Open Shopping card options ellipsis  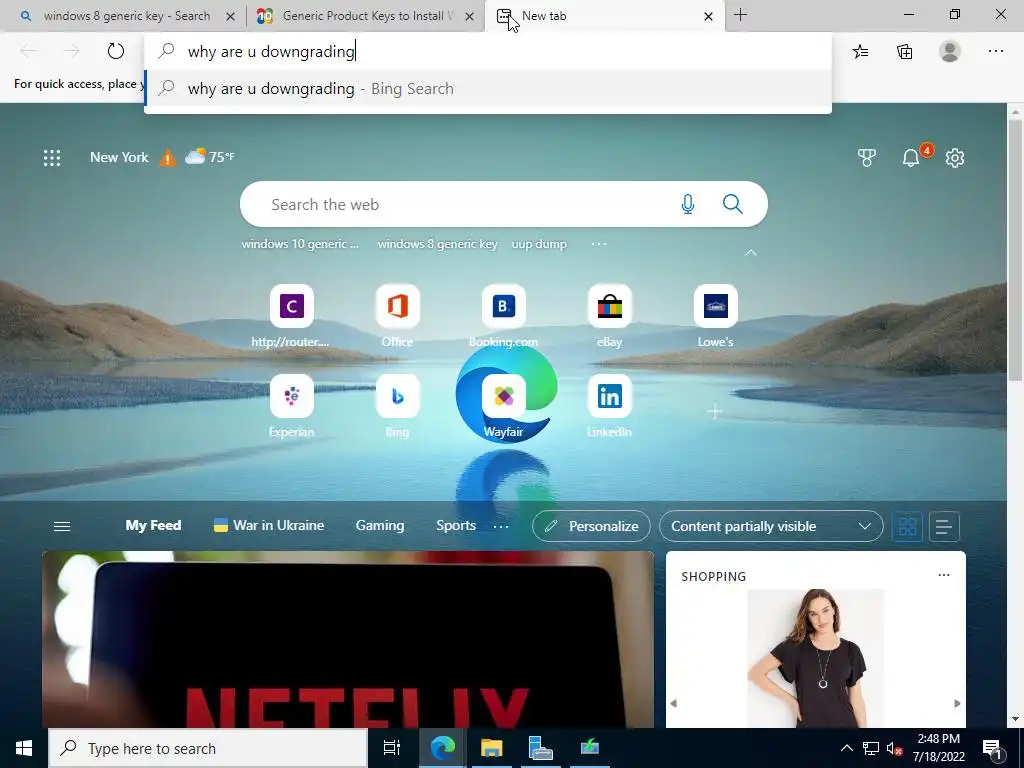coord(944,575)
